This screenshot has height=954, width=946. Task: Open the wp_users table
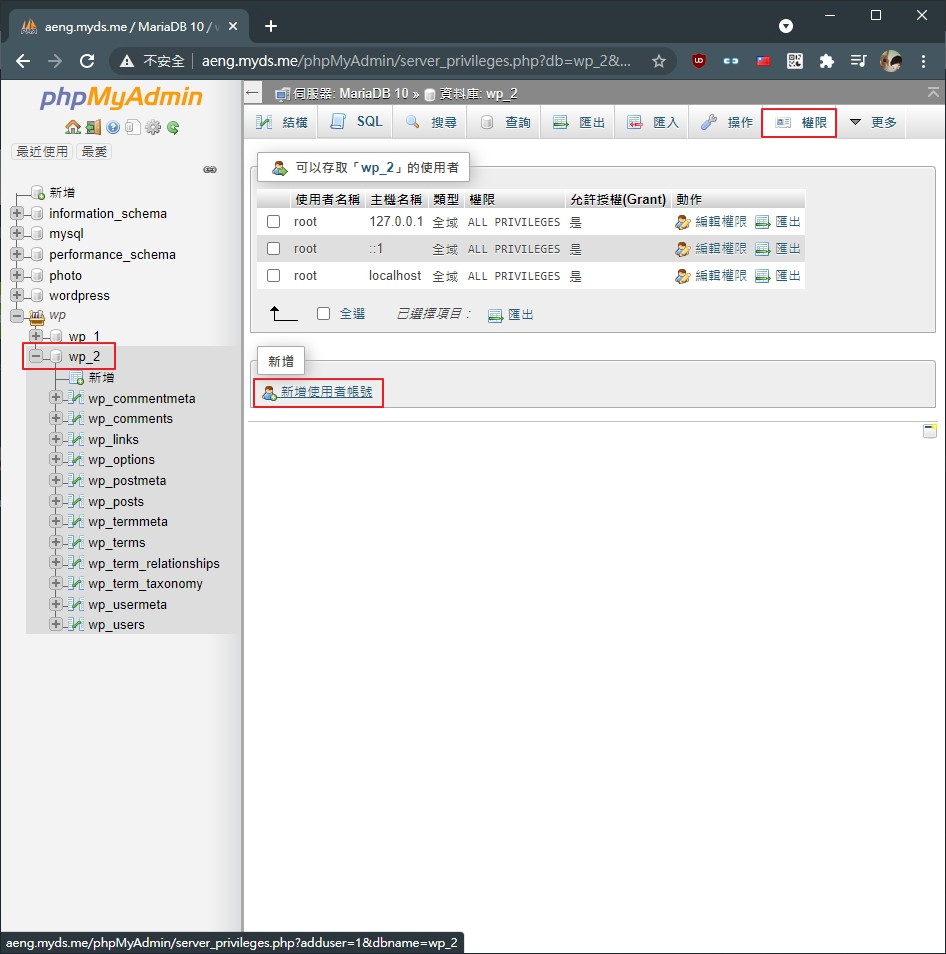[x=116, y=624]
